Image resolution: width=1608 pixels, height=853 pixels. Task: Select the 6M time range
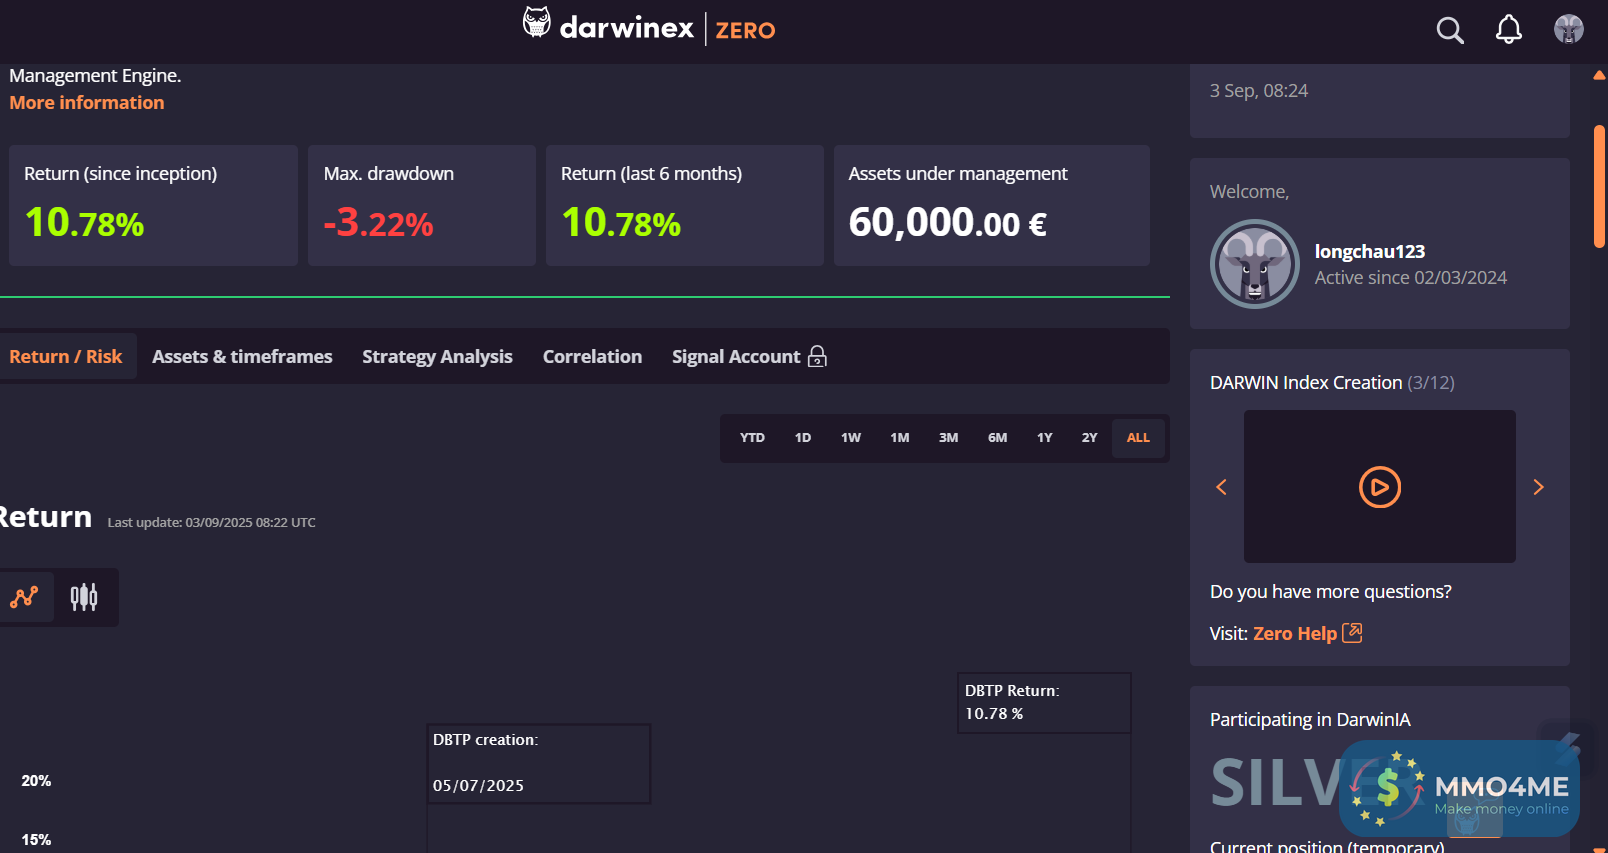998,438
